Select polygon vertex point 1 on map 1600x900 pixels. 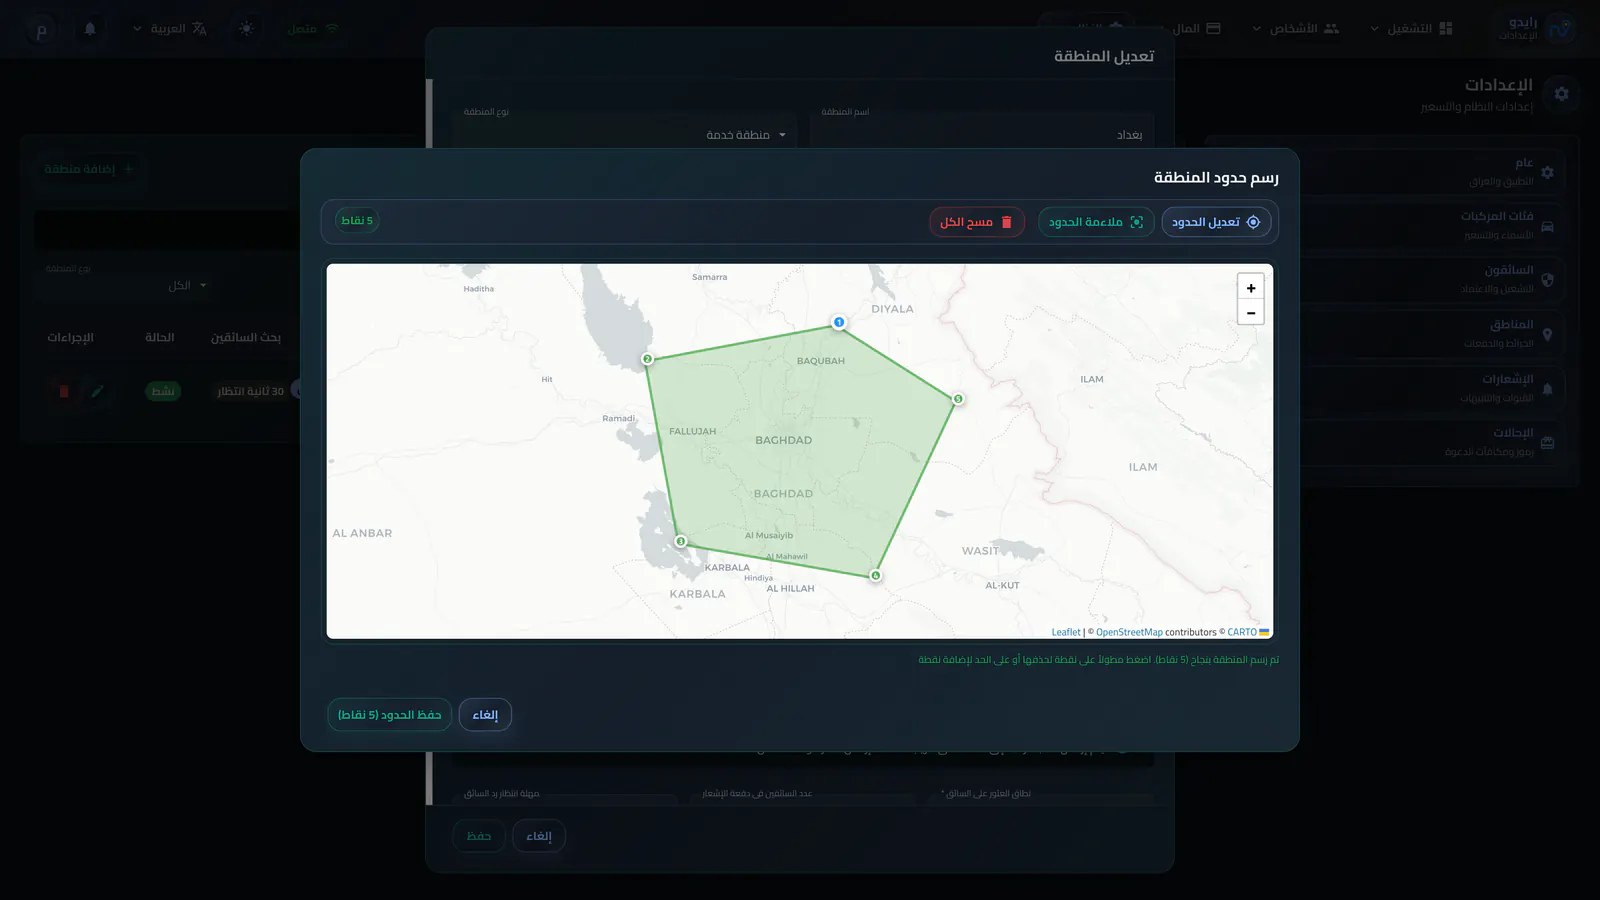coord(839,322)
